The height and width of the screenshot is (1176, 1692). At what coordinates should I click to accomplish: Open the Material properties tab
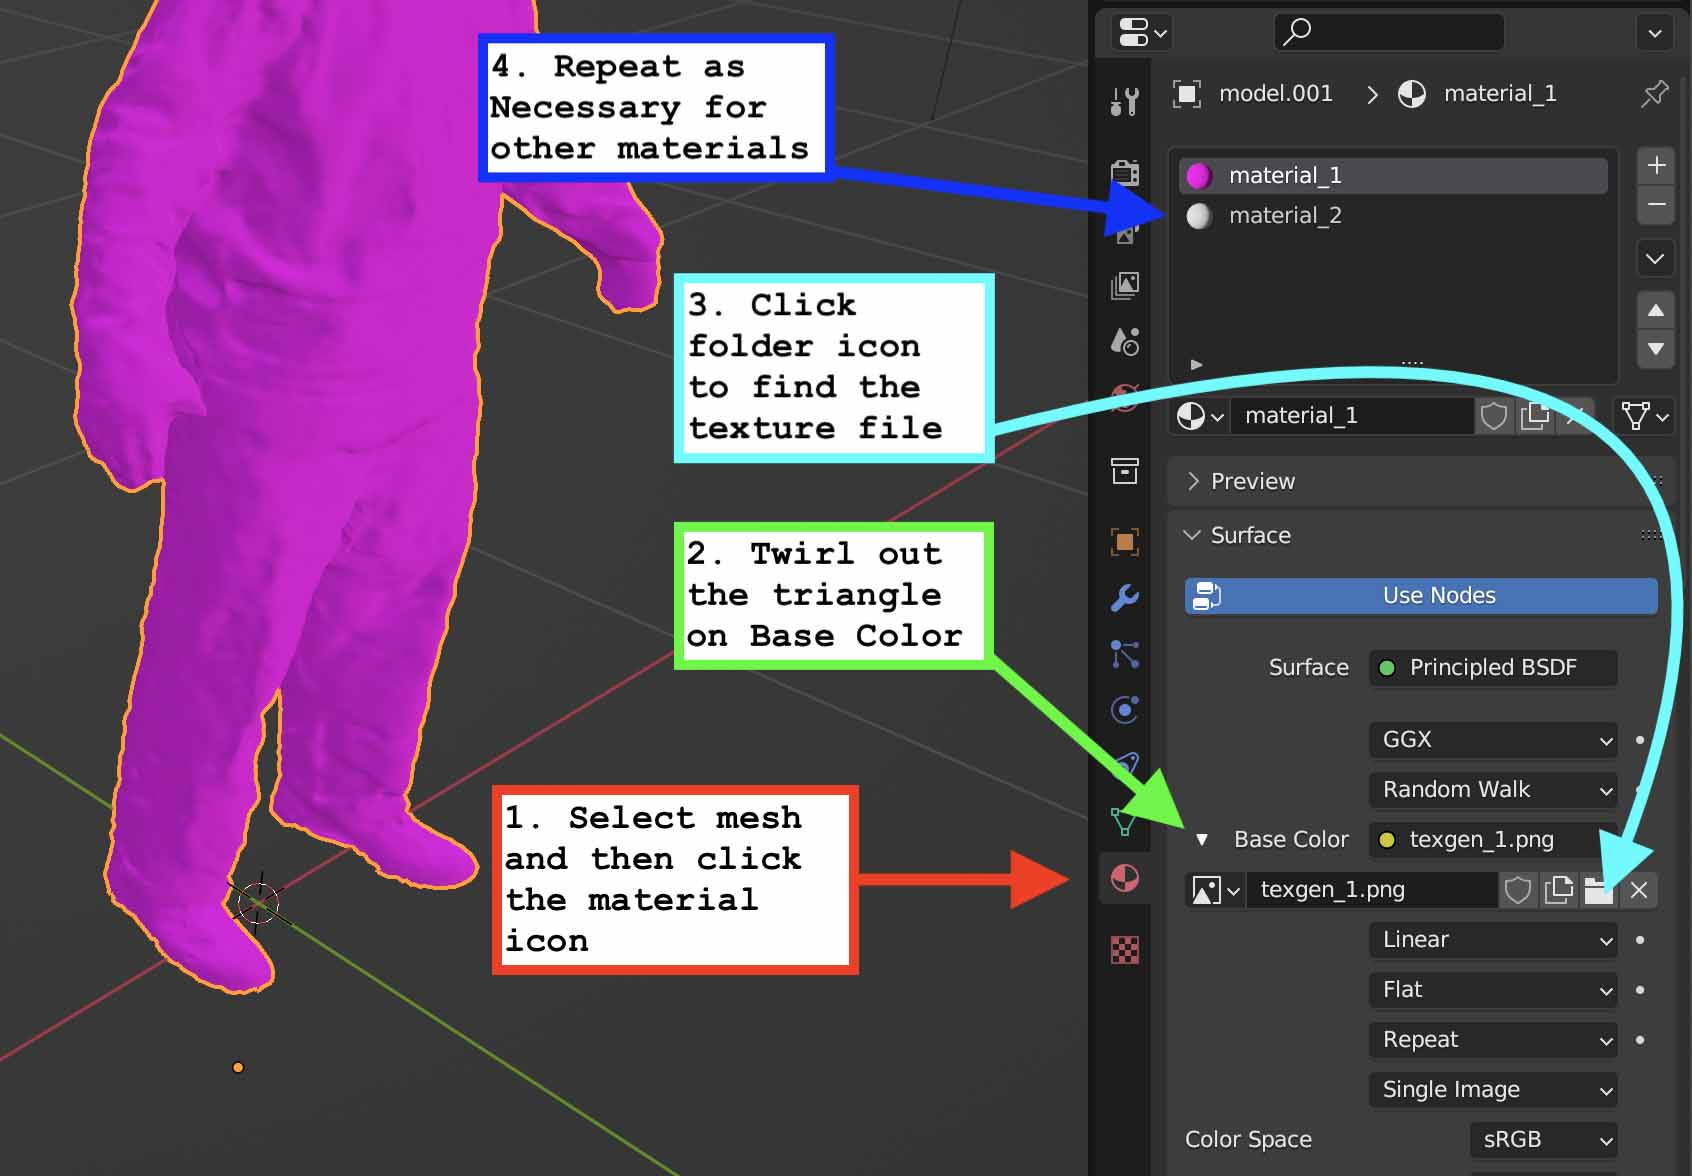point(1125,879)
